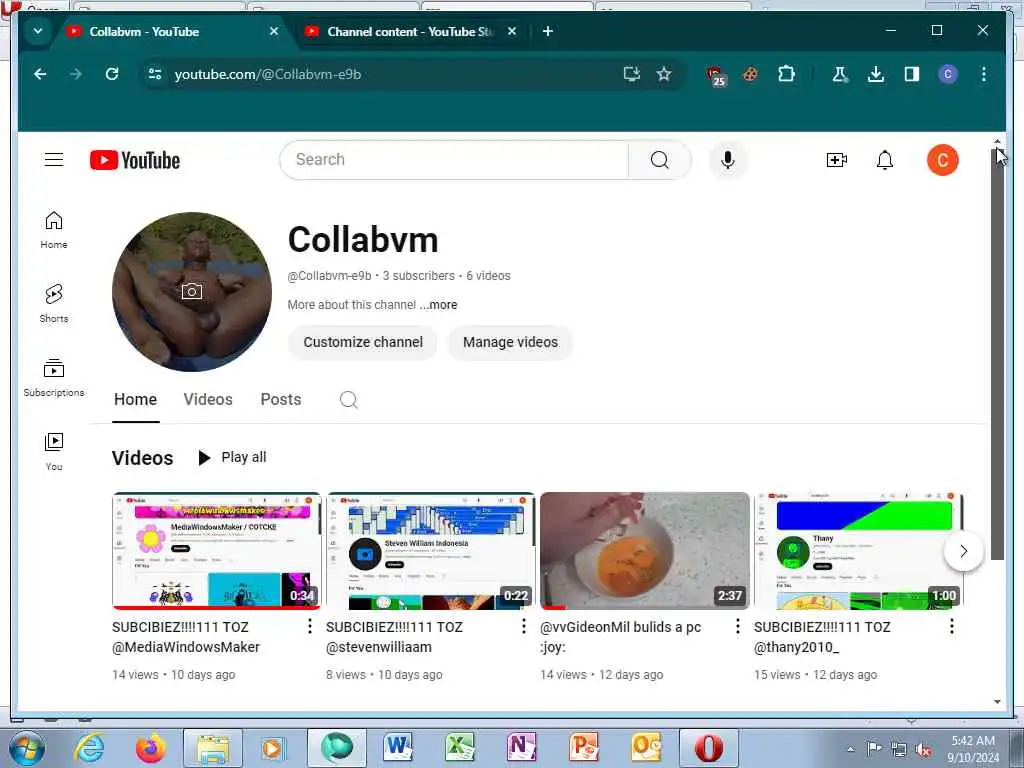1024x768 pixels.
Task: Open the browser downloads icon
Action: coord(876,74)
